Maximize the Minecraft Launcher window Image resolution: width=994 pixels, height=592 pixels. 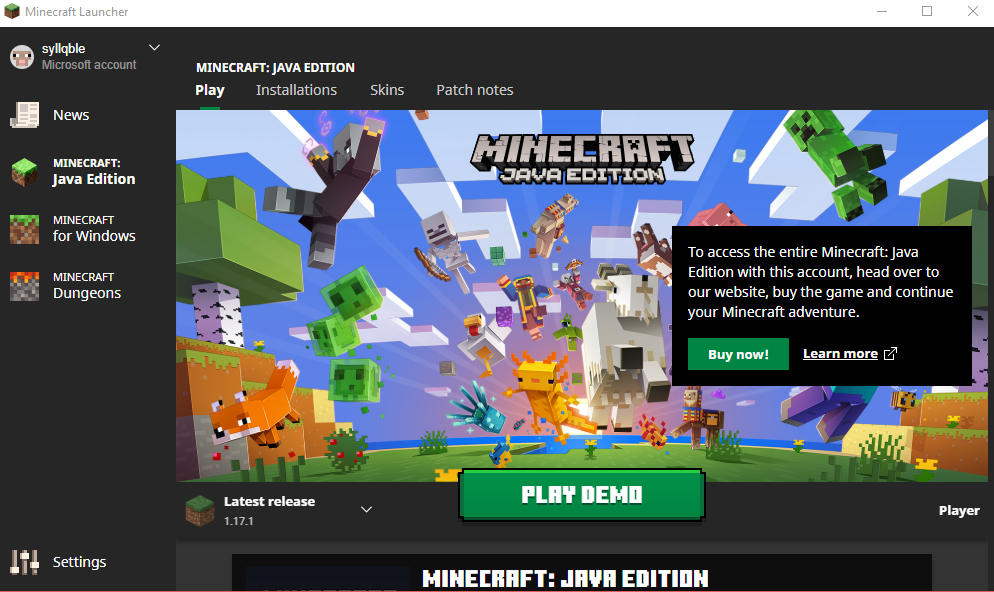[927, 11]
